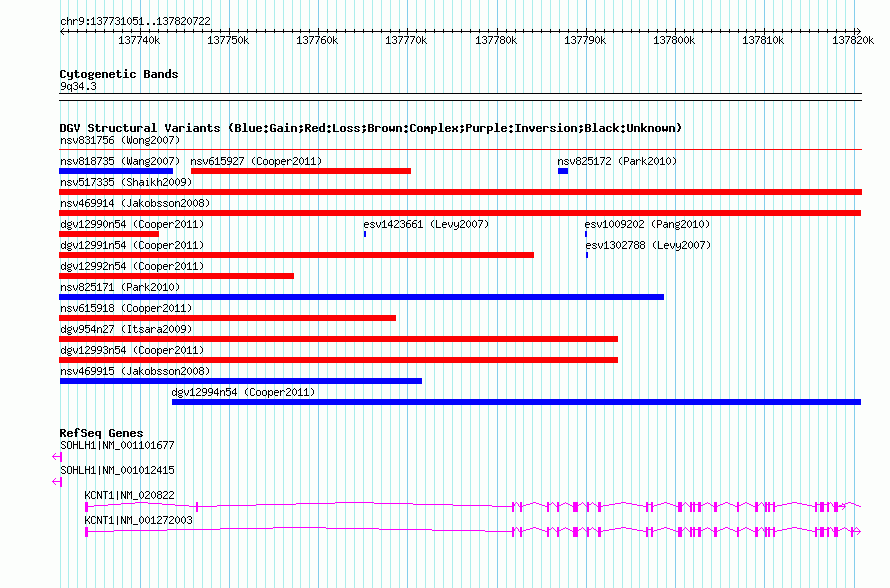Open SOHLH1|NM_001101677 gene label
Viewport: 890px width, 588px height.
point(117,446)
